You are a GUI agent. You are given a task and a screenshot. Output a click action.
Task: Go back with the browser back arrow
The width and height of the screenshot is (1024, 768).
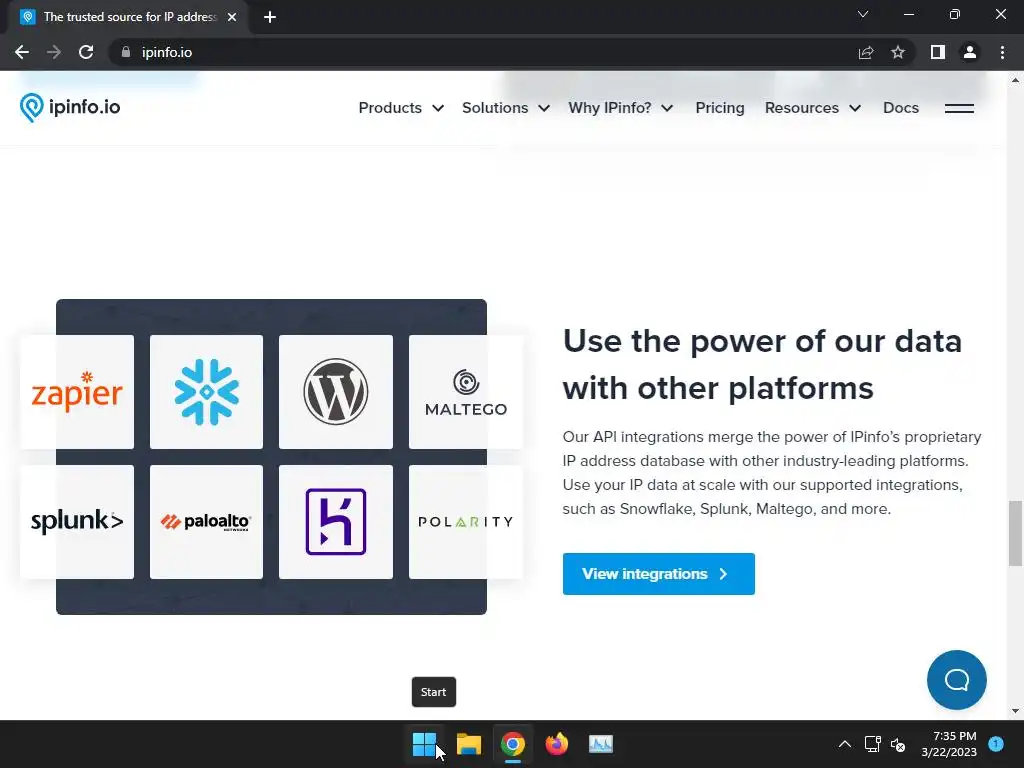(22, 52)
